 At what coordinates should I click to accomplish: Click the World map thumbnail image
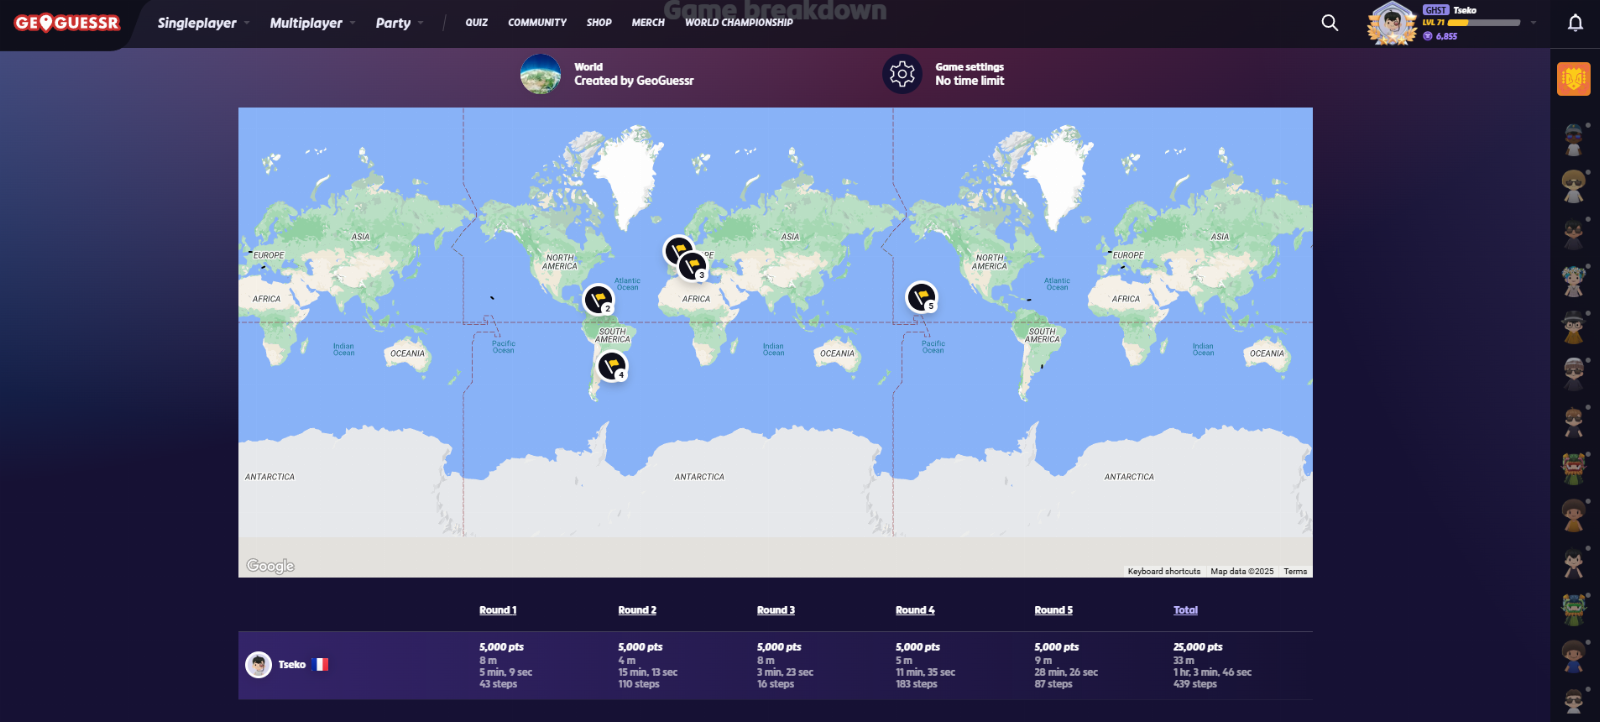click(540, 74)
